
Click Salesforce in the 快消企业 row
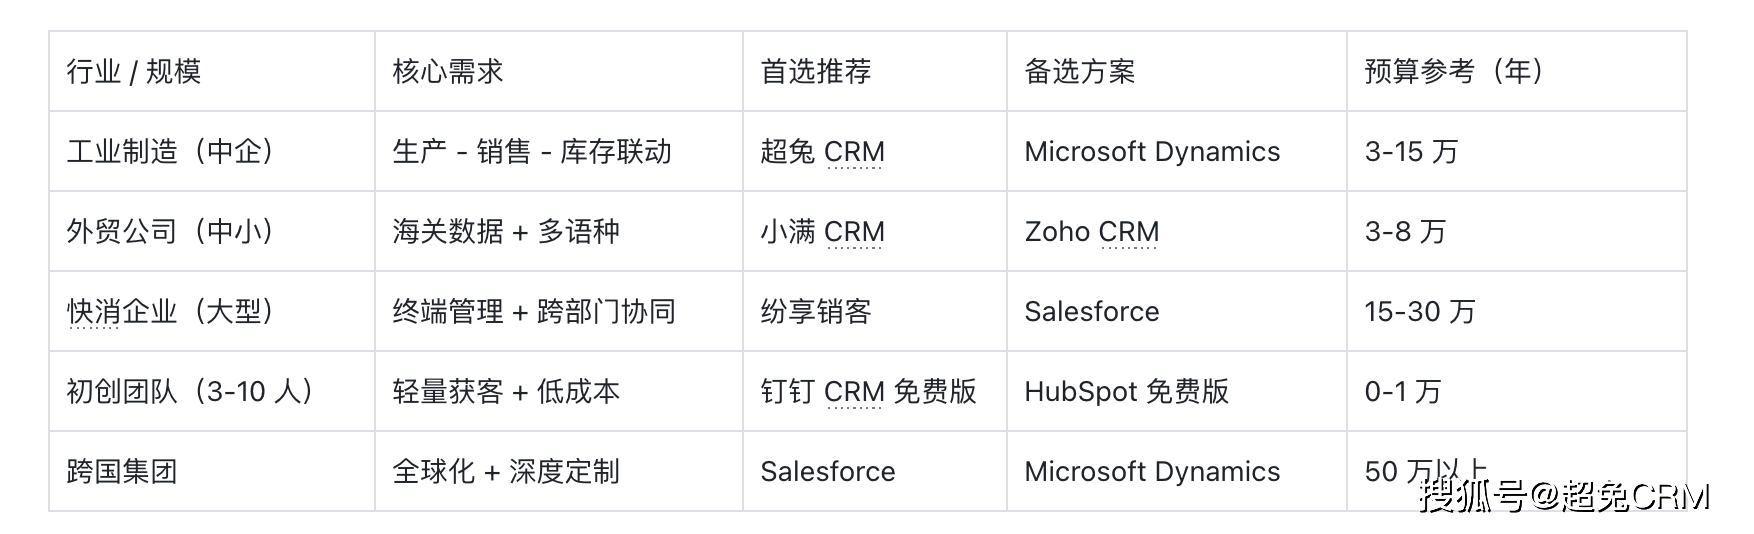click(x=1092, y=312)
